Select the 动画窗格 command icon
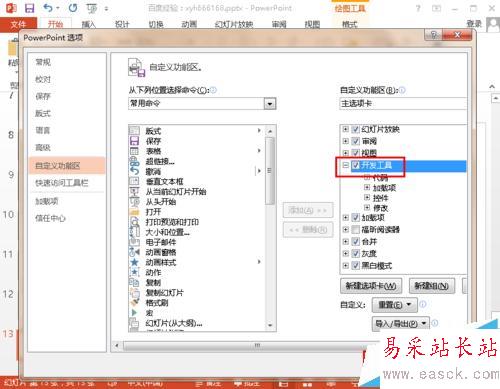This screenshot has height=389, width=500. [x=134, y=252]
